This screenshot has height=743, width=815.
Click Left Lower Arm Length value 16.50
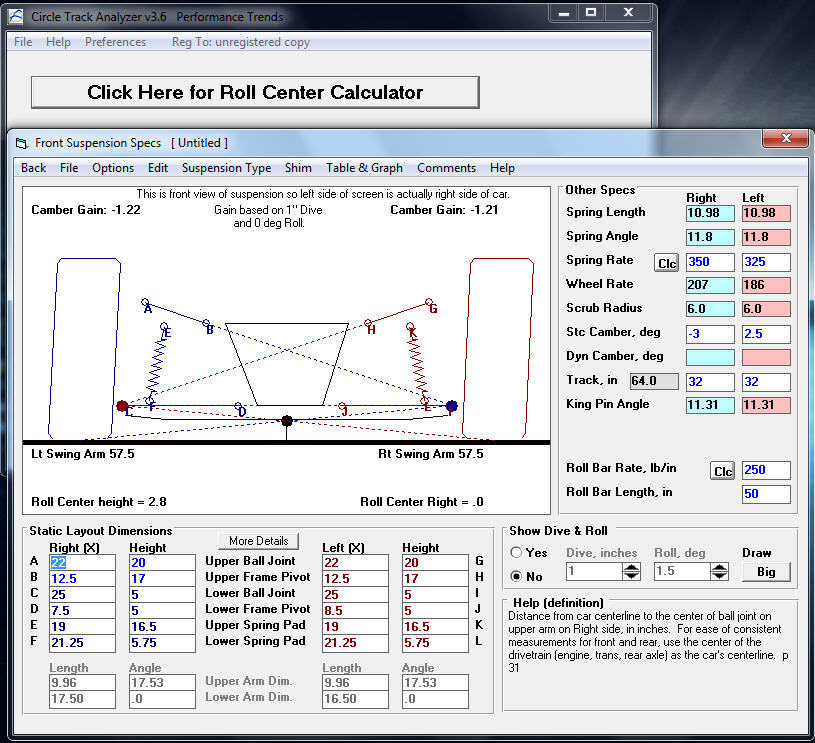click(355, 699)
